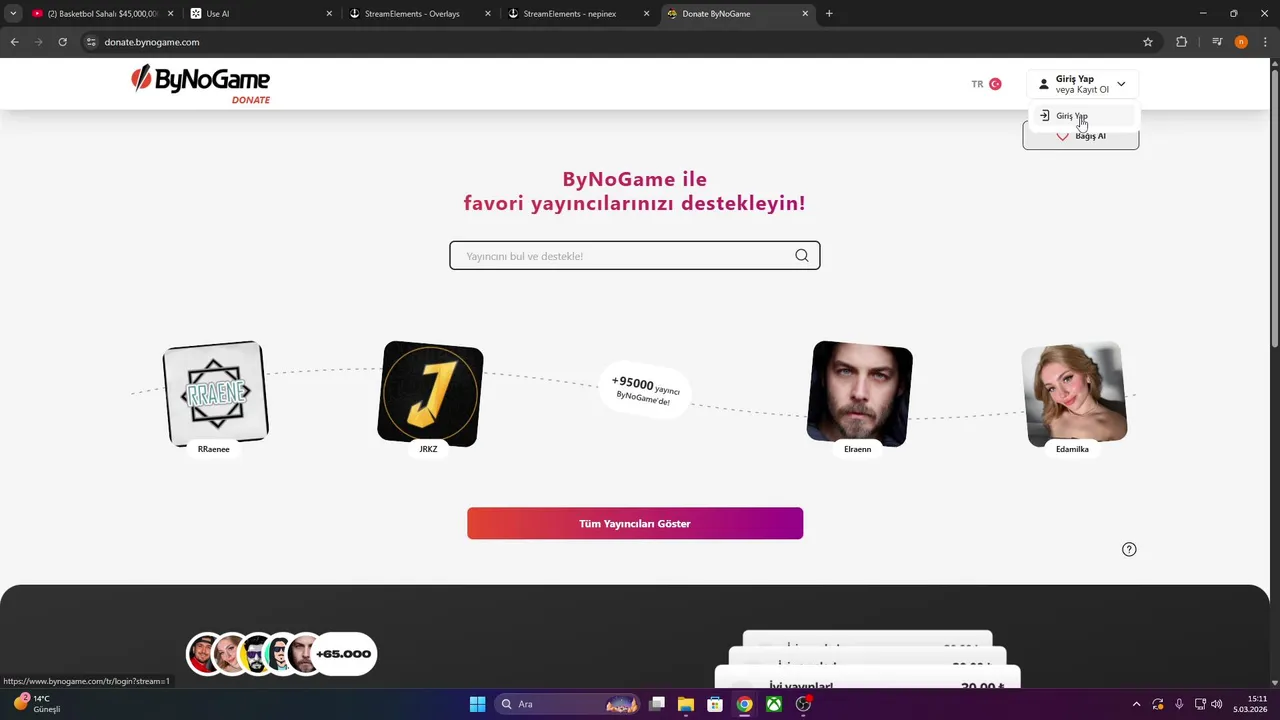Open File Explorer from the taskbar
This screenshot has width=1280, height=720.
[x=686, y=704]
